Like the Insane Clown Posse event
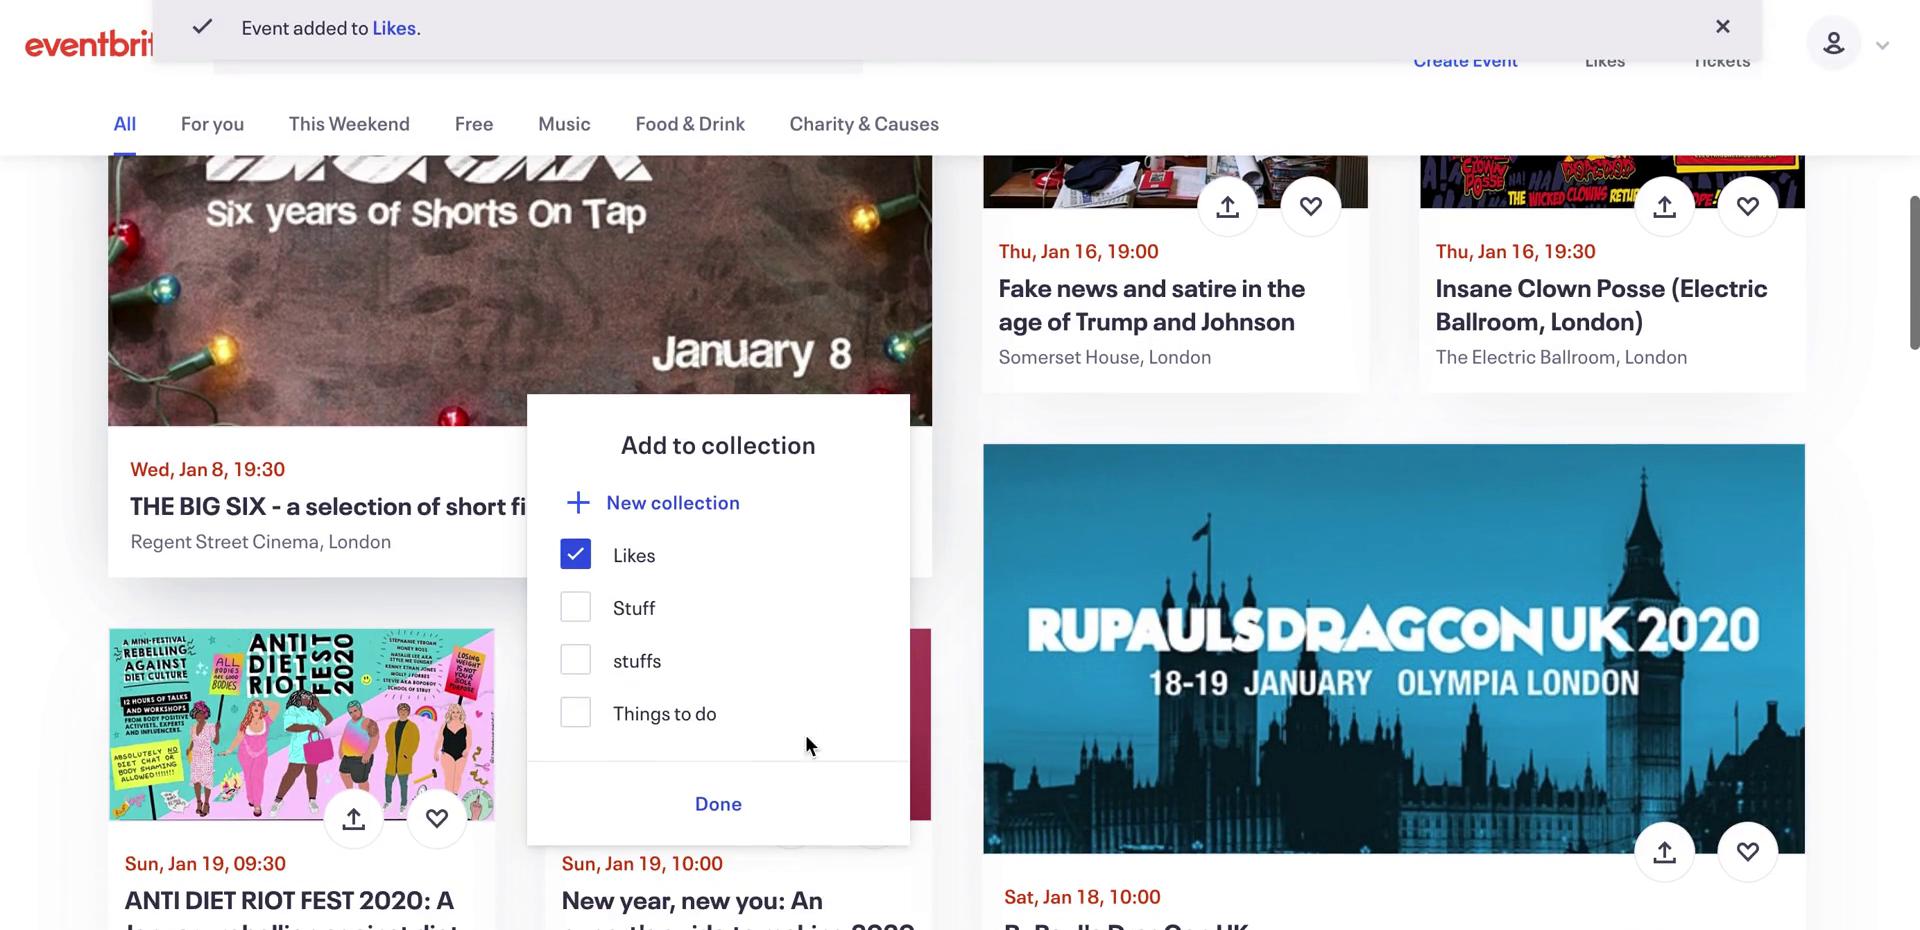Screen dimensions: 1920x930 [x=1747, y=206]
